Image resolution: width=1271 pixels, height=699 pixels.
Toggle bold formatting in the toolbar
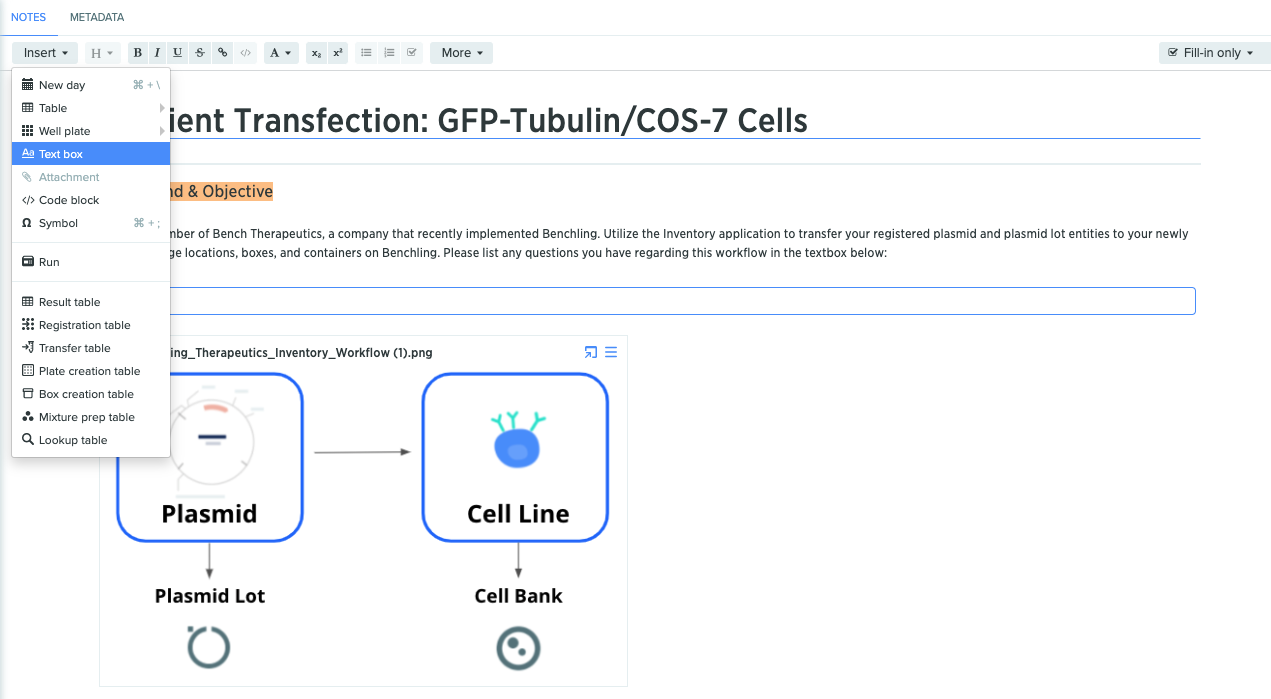coord(138,53)
